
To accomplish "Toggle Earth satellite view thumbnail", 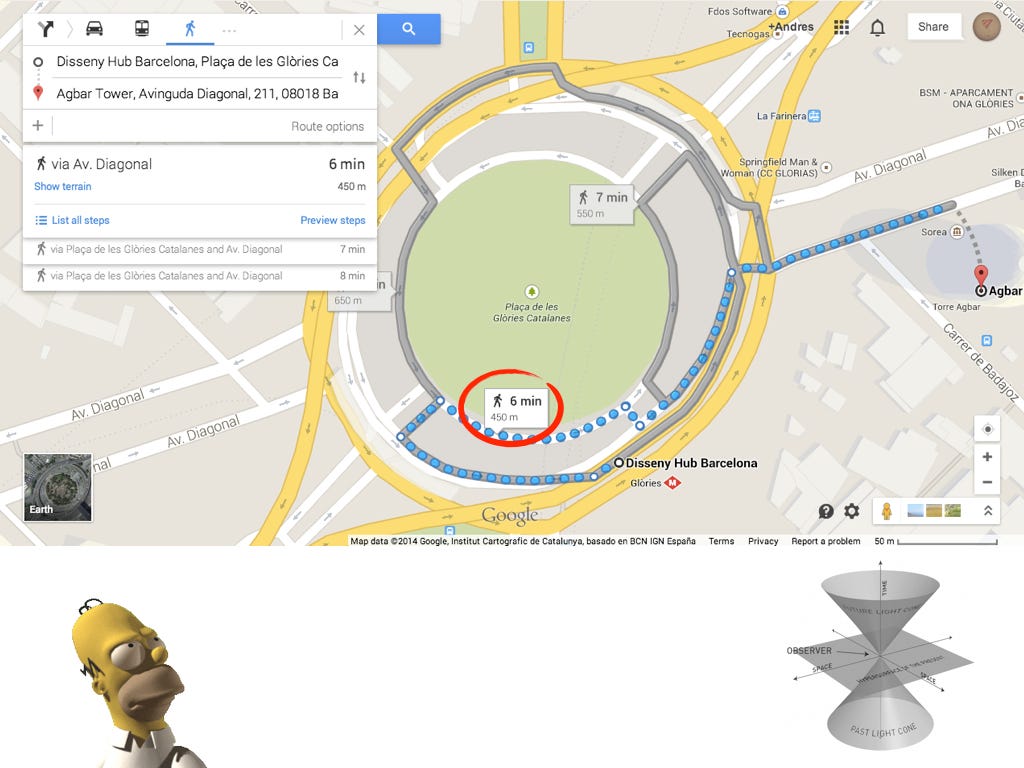I will point(58,487).
